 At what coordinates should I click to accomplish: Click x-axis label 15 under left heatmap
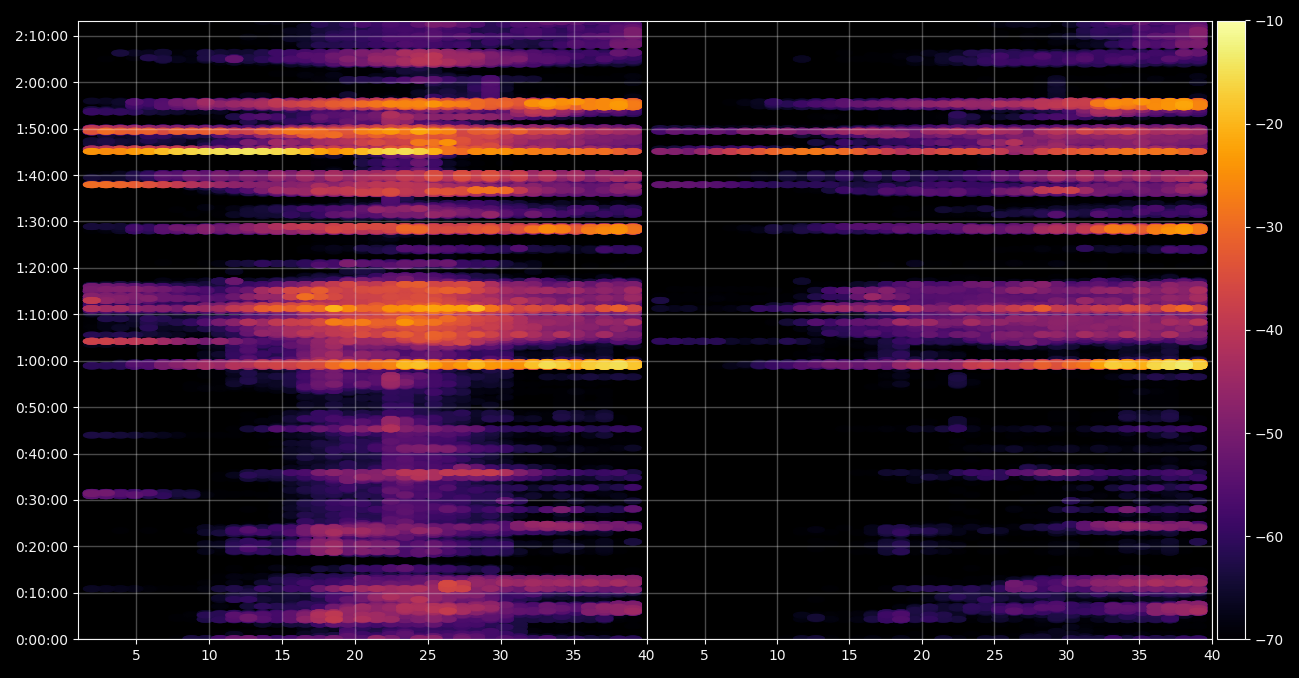click(x=282, y=656)
